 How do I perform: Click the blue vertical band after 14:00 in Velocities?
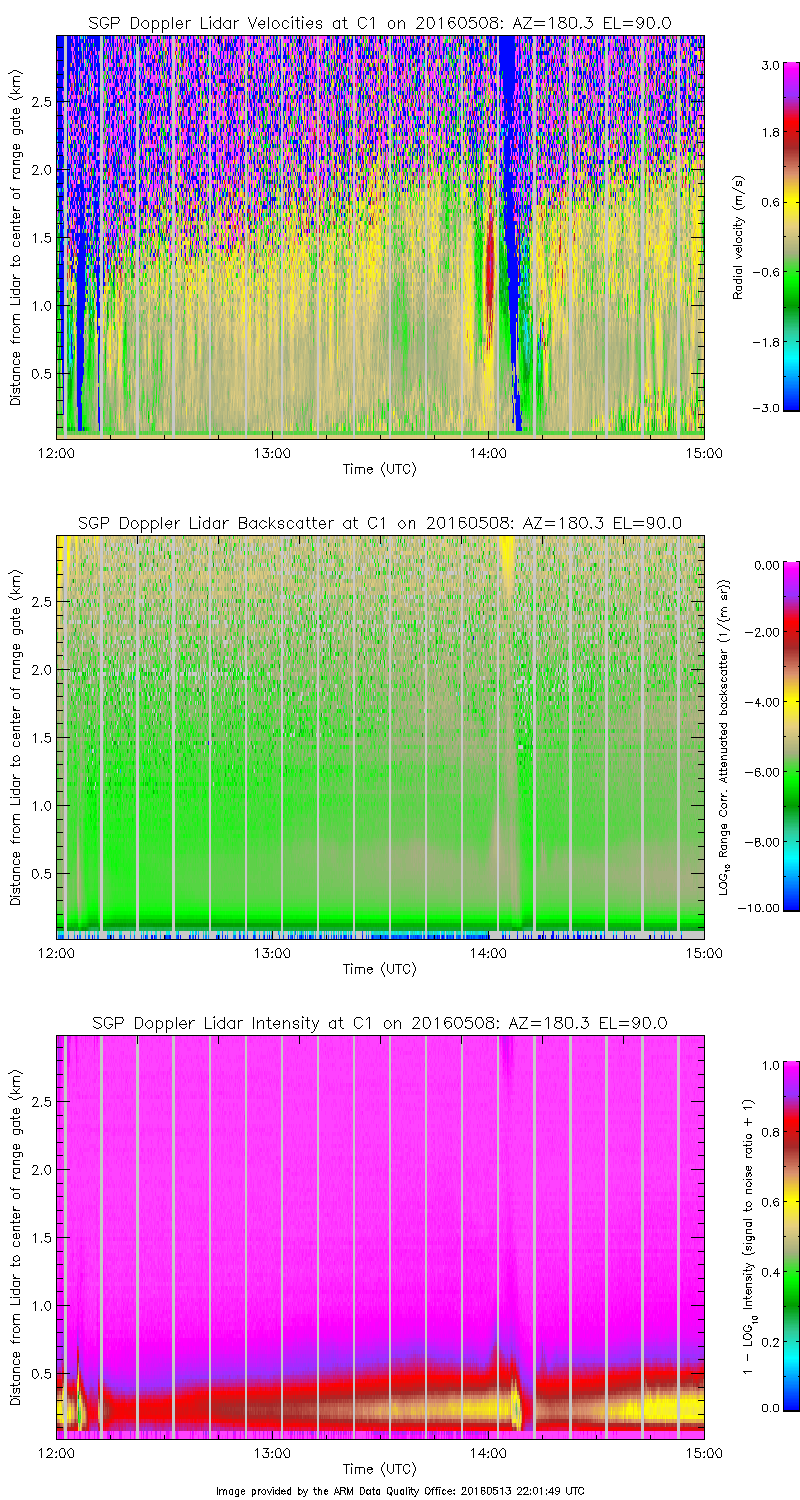[x=511, y=200]
